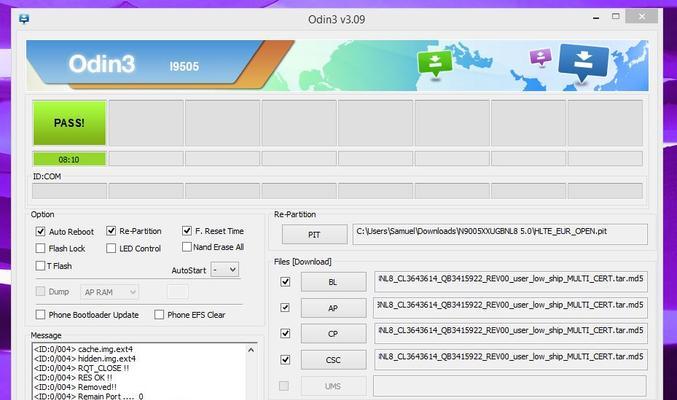Click the CSC file button

coord(333,360)
